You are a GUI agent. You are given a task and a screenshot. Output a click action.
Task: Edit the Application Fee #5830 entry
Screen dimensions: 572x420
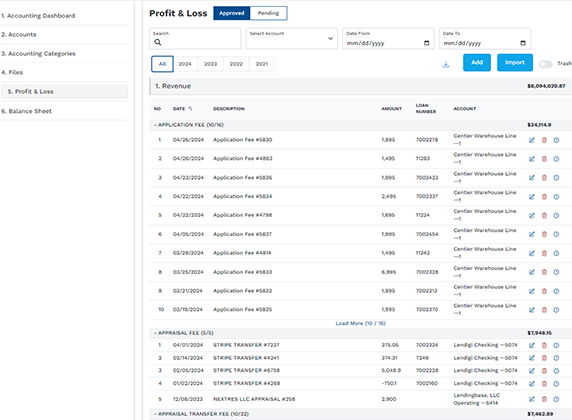click(532, 140)
